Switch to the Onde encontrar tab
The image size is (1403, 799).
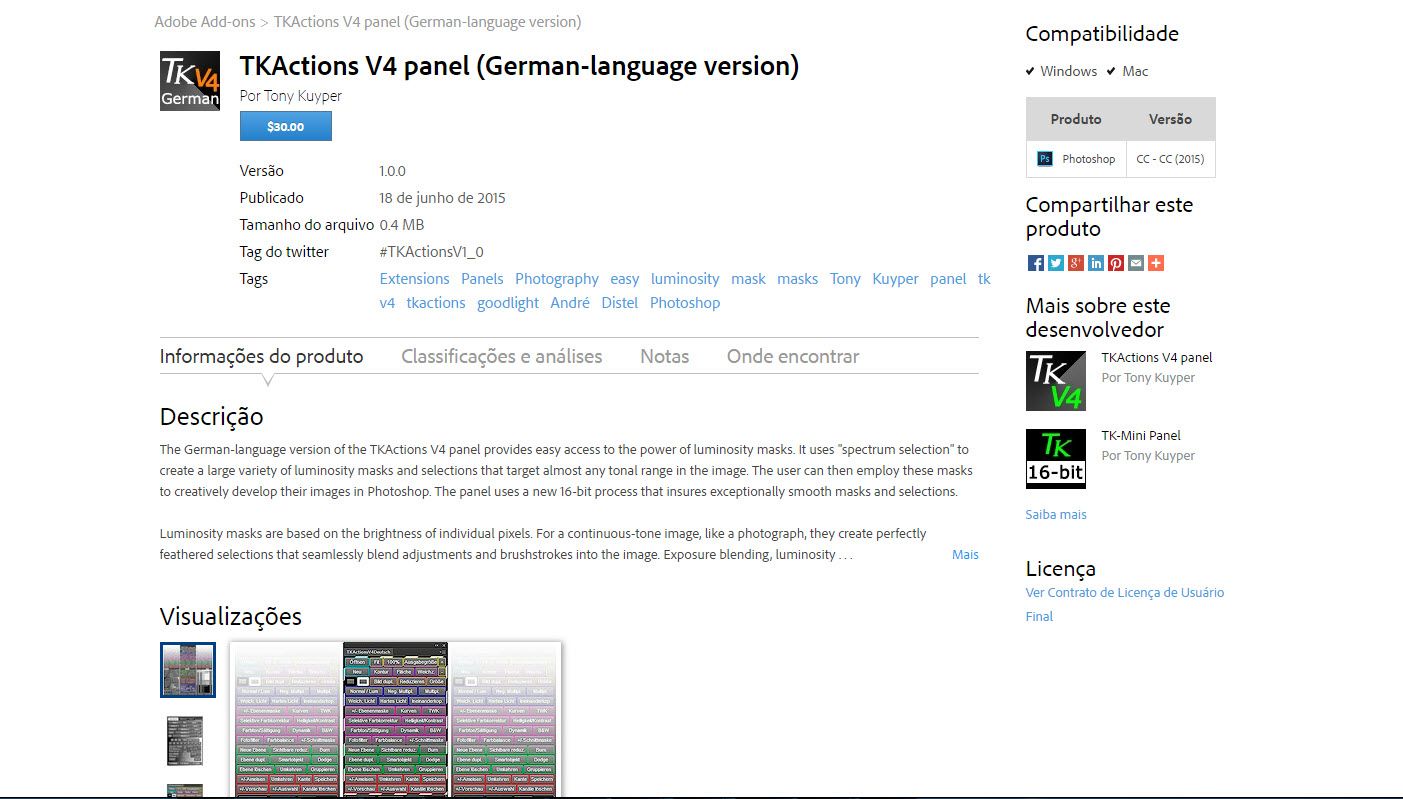tap(793, 356)
